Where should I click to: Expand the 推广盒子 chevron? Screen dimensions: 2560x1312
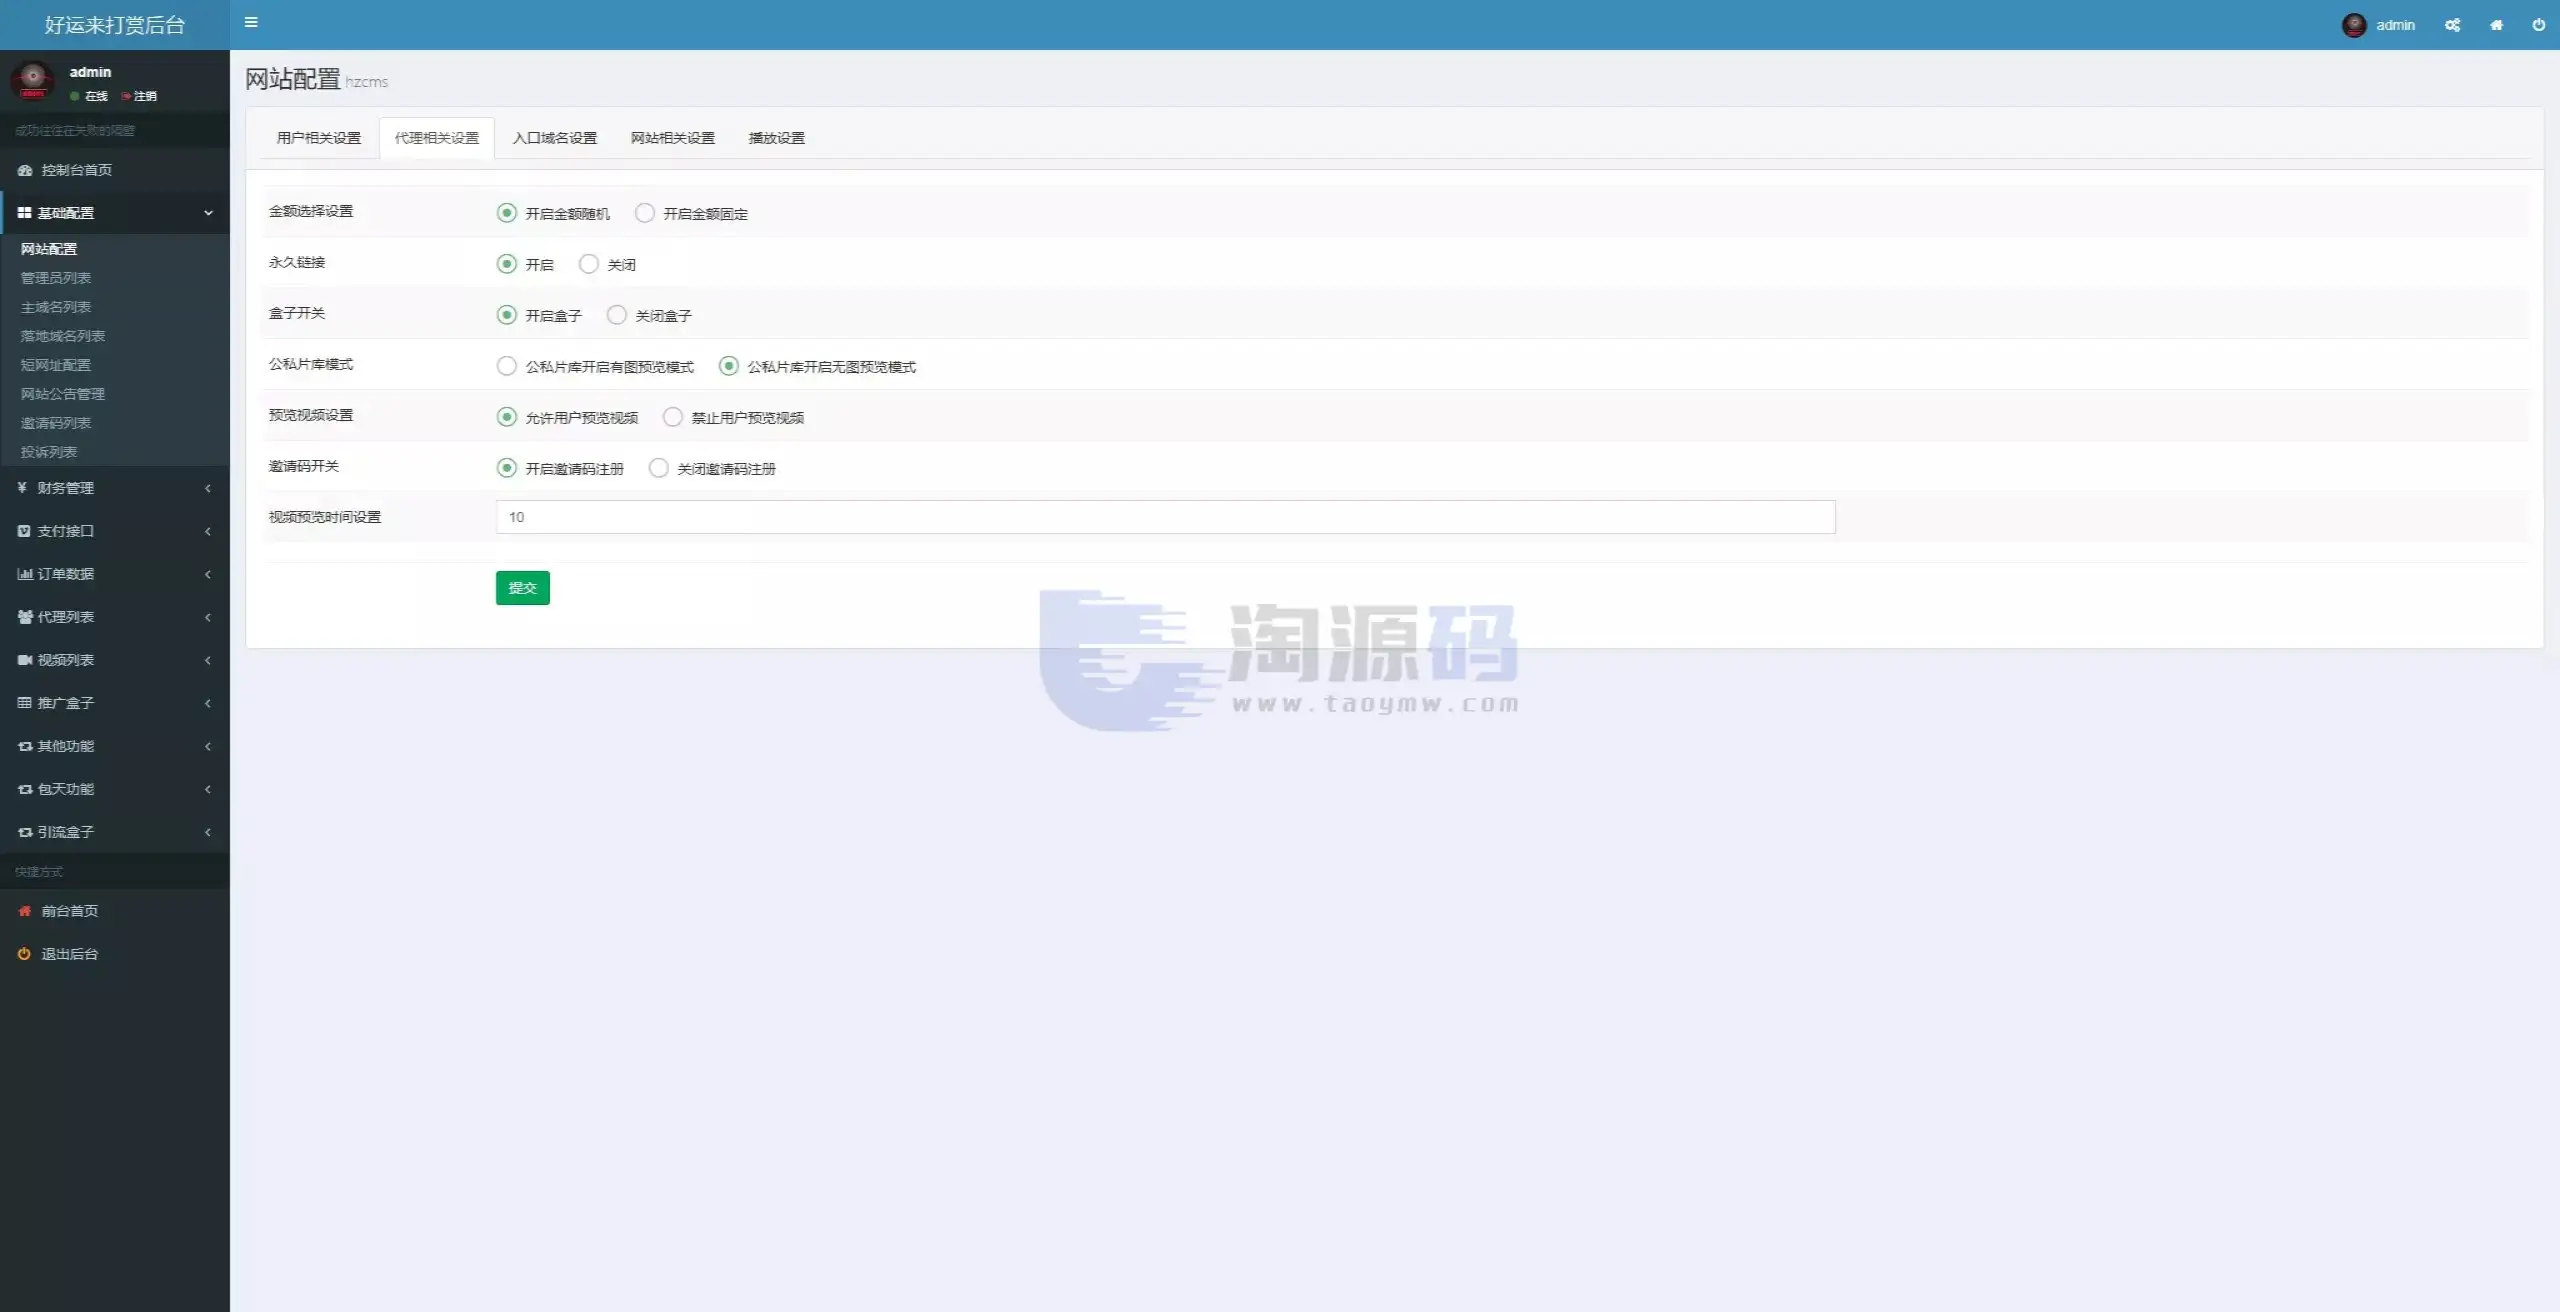pyautogui.click(x=208, y=703)
